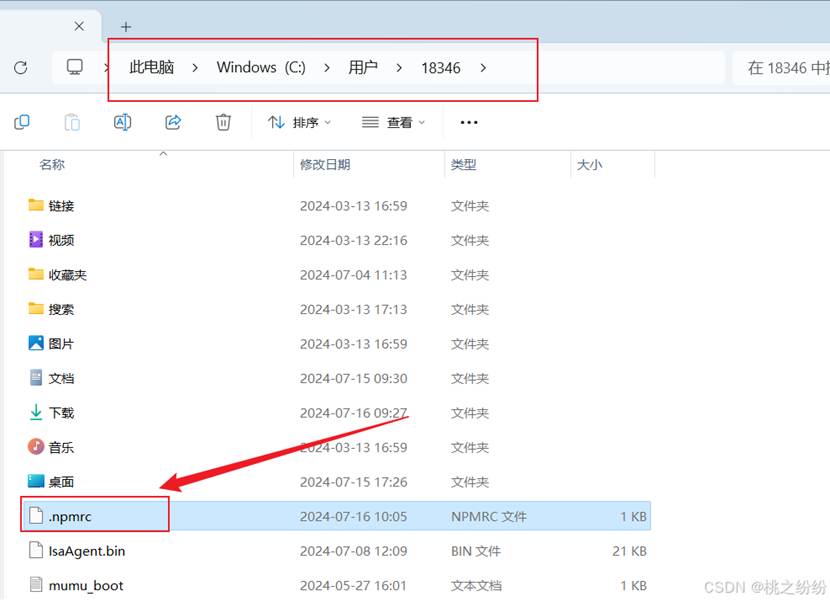The image size is (830, 602).
Task: Click the share icon in toolbar
Action: point(173,122)
